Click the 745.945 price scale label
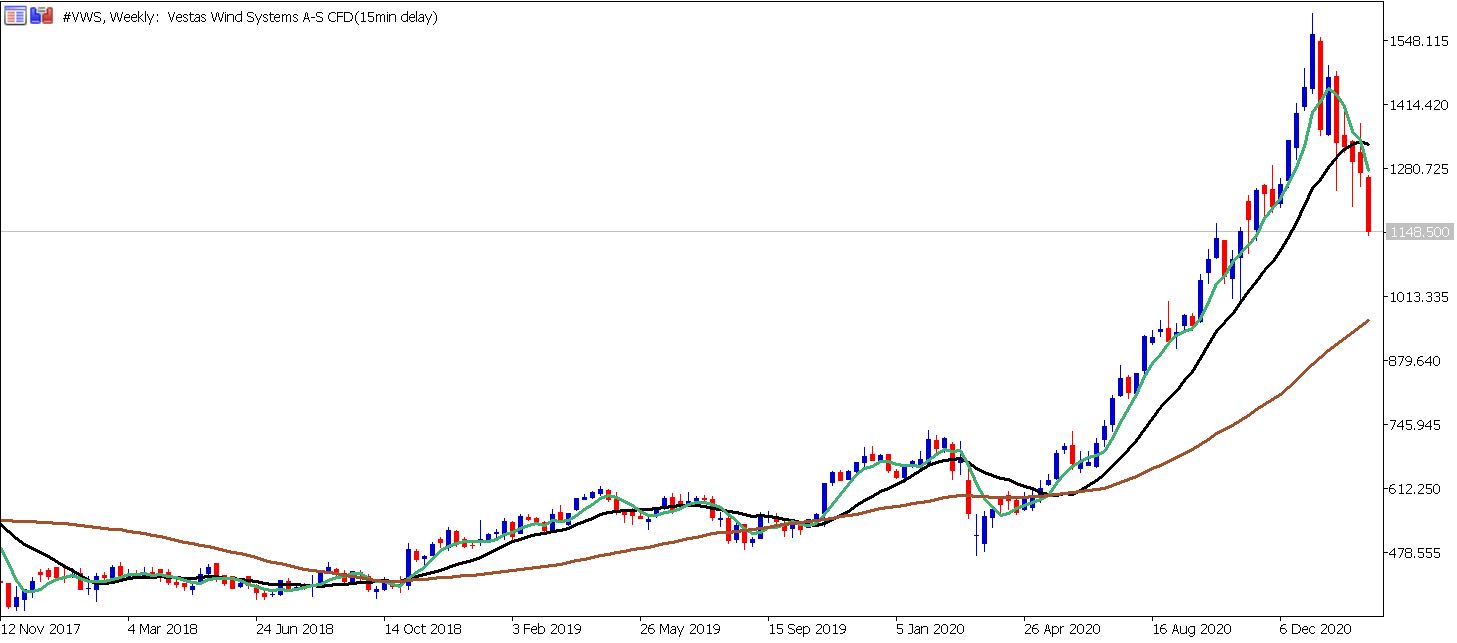The height and width of the screenshot is (643, 1457). (1417, 425)
